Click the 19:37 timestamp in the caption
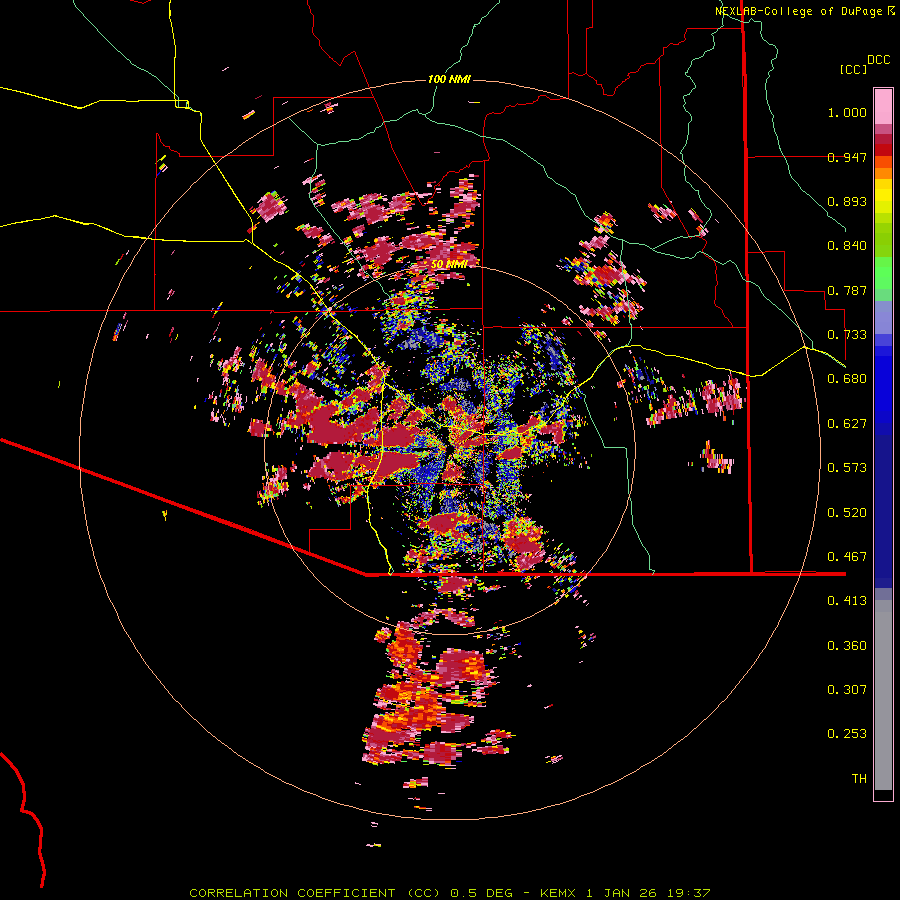The height and width of the screenshot is (900, 900). (691, 893)
